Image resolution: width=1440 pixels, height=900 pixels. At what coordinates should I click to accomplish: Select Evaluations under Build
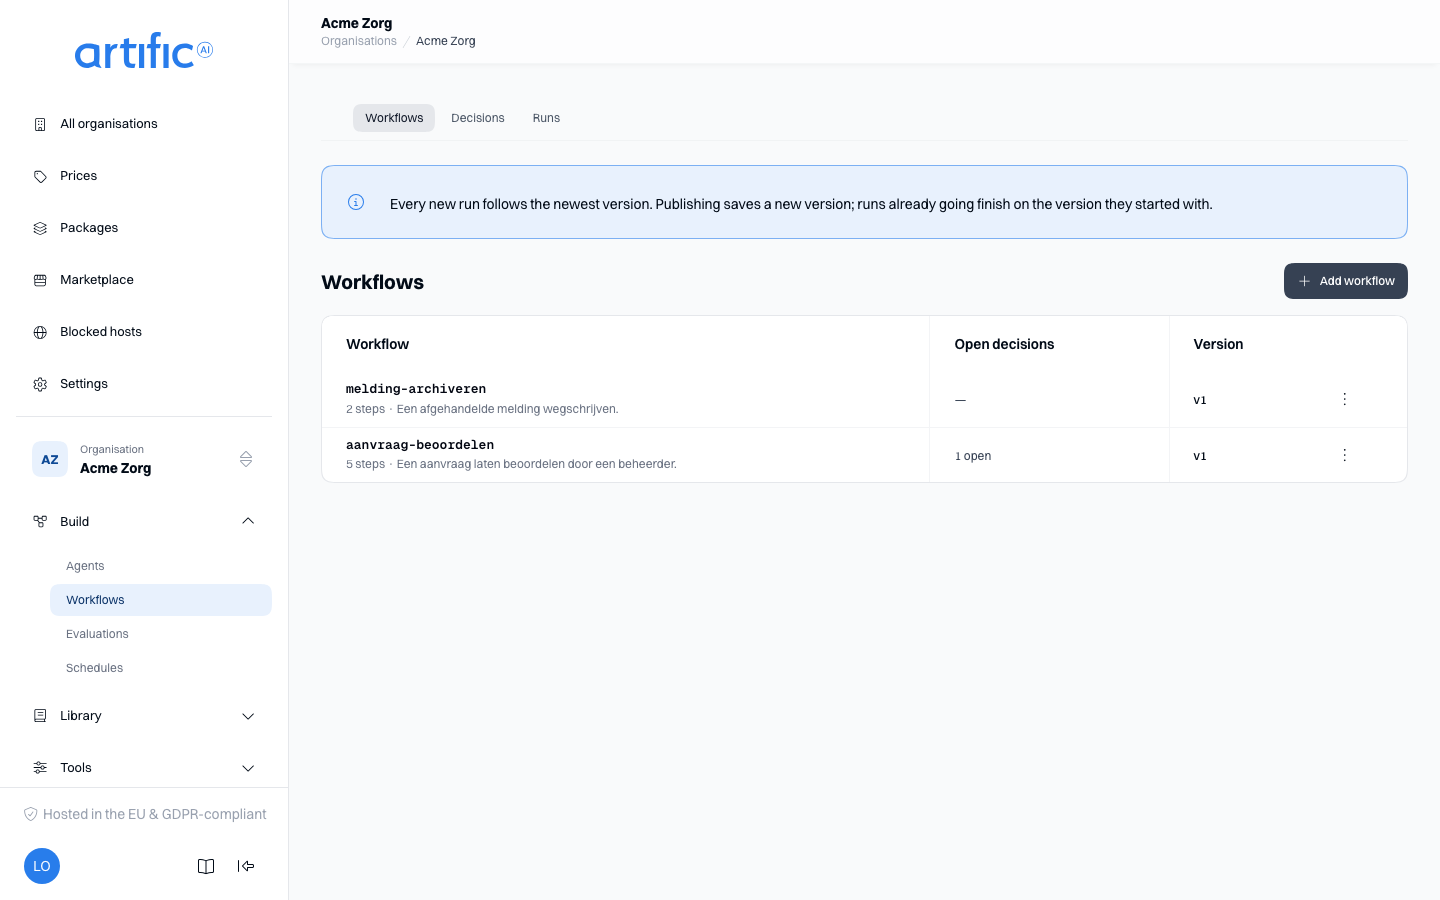161,634
